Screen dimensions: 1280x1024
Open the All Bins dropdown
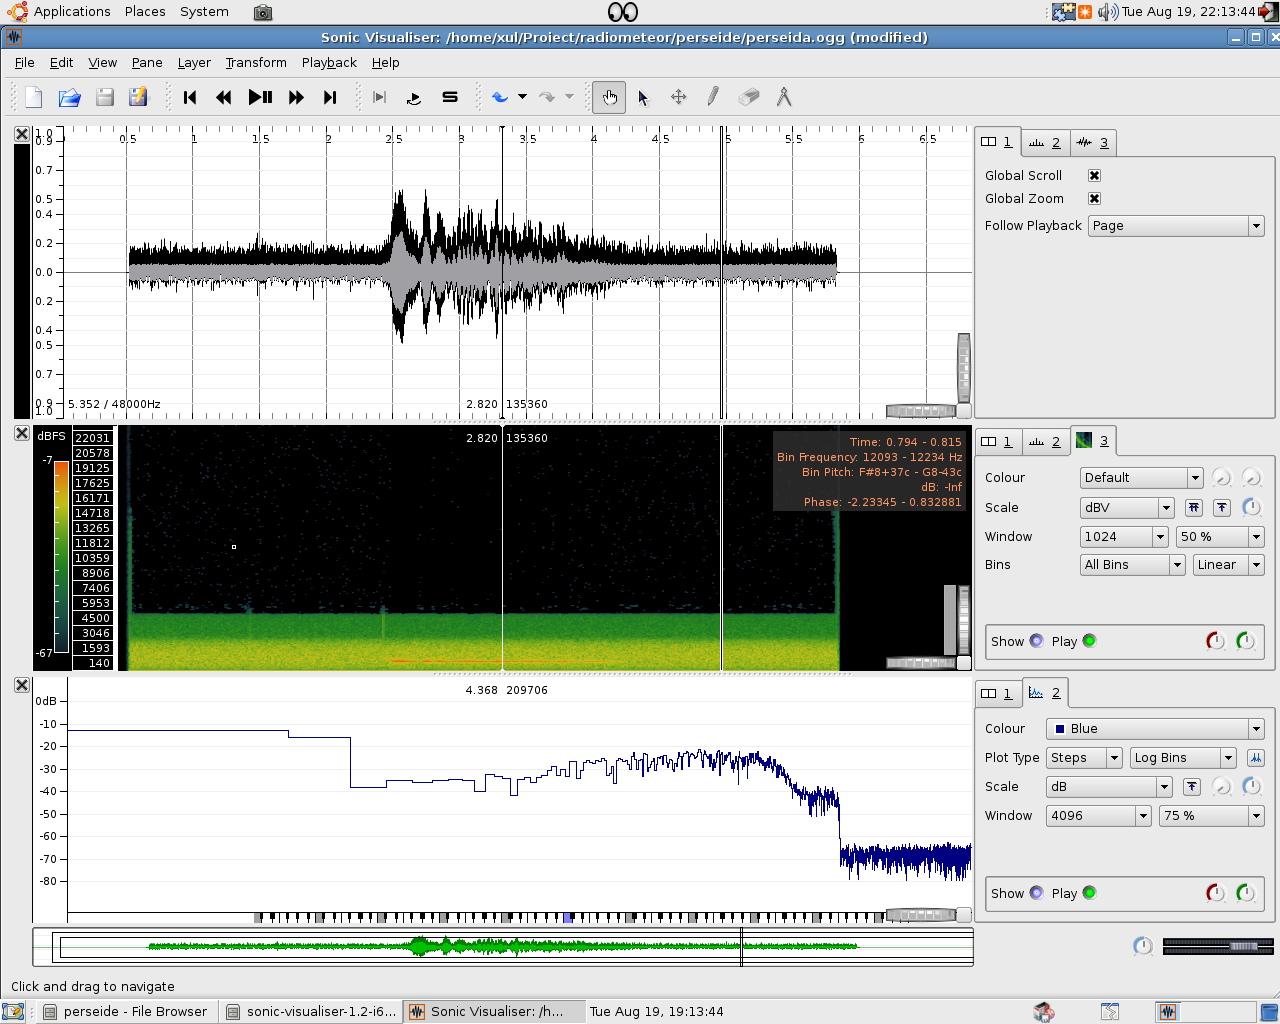(x=1133, y=565)
